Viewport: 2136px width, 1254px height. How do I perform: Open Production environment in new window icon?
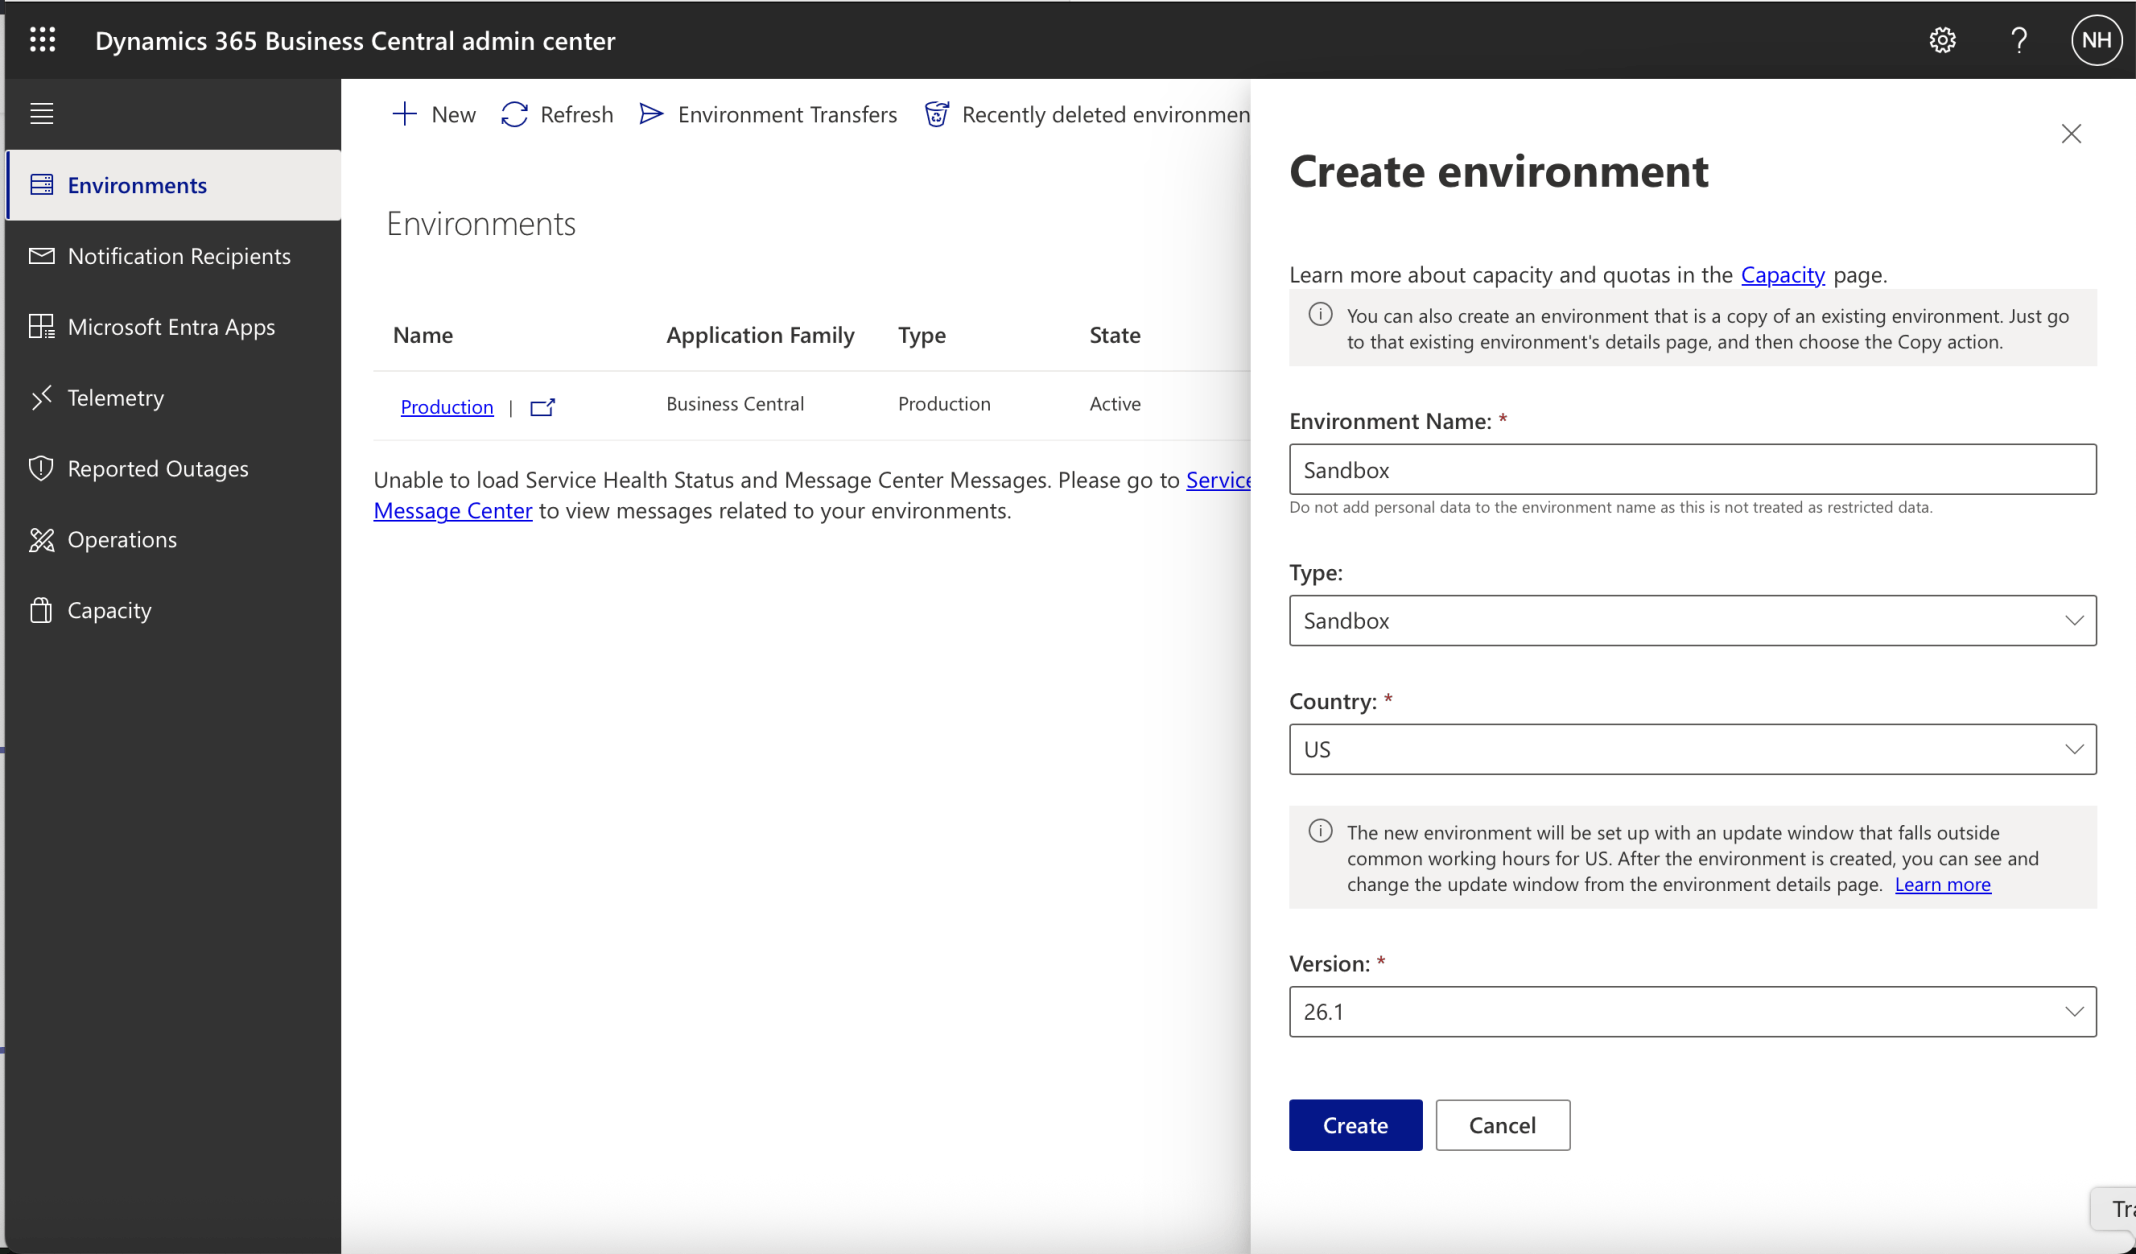point(542,407)
